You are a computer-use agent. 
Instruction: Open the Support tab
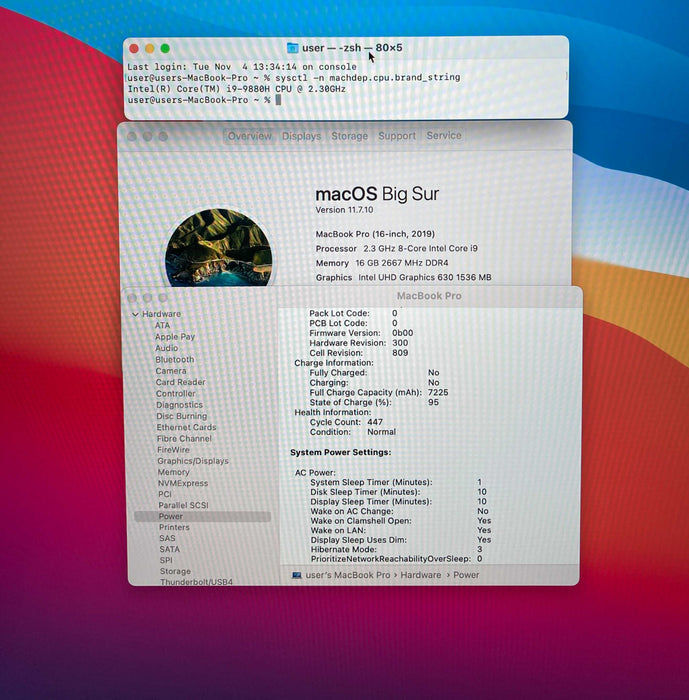[397, 136]
